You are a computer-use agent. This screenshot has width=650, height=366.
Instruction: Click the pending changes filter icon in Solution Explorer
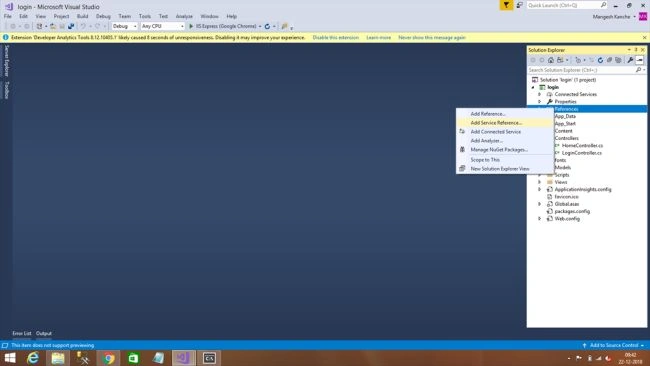pyautogui.click(x=578, y=60)
